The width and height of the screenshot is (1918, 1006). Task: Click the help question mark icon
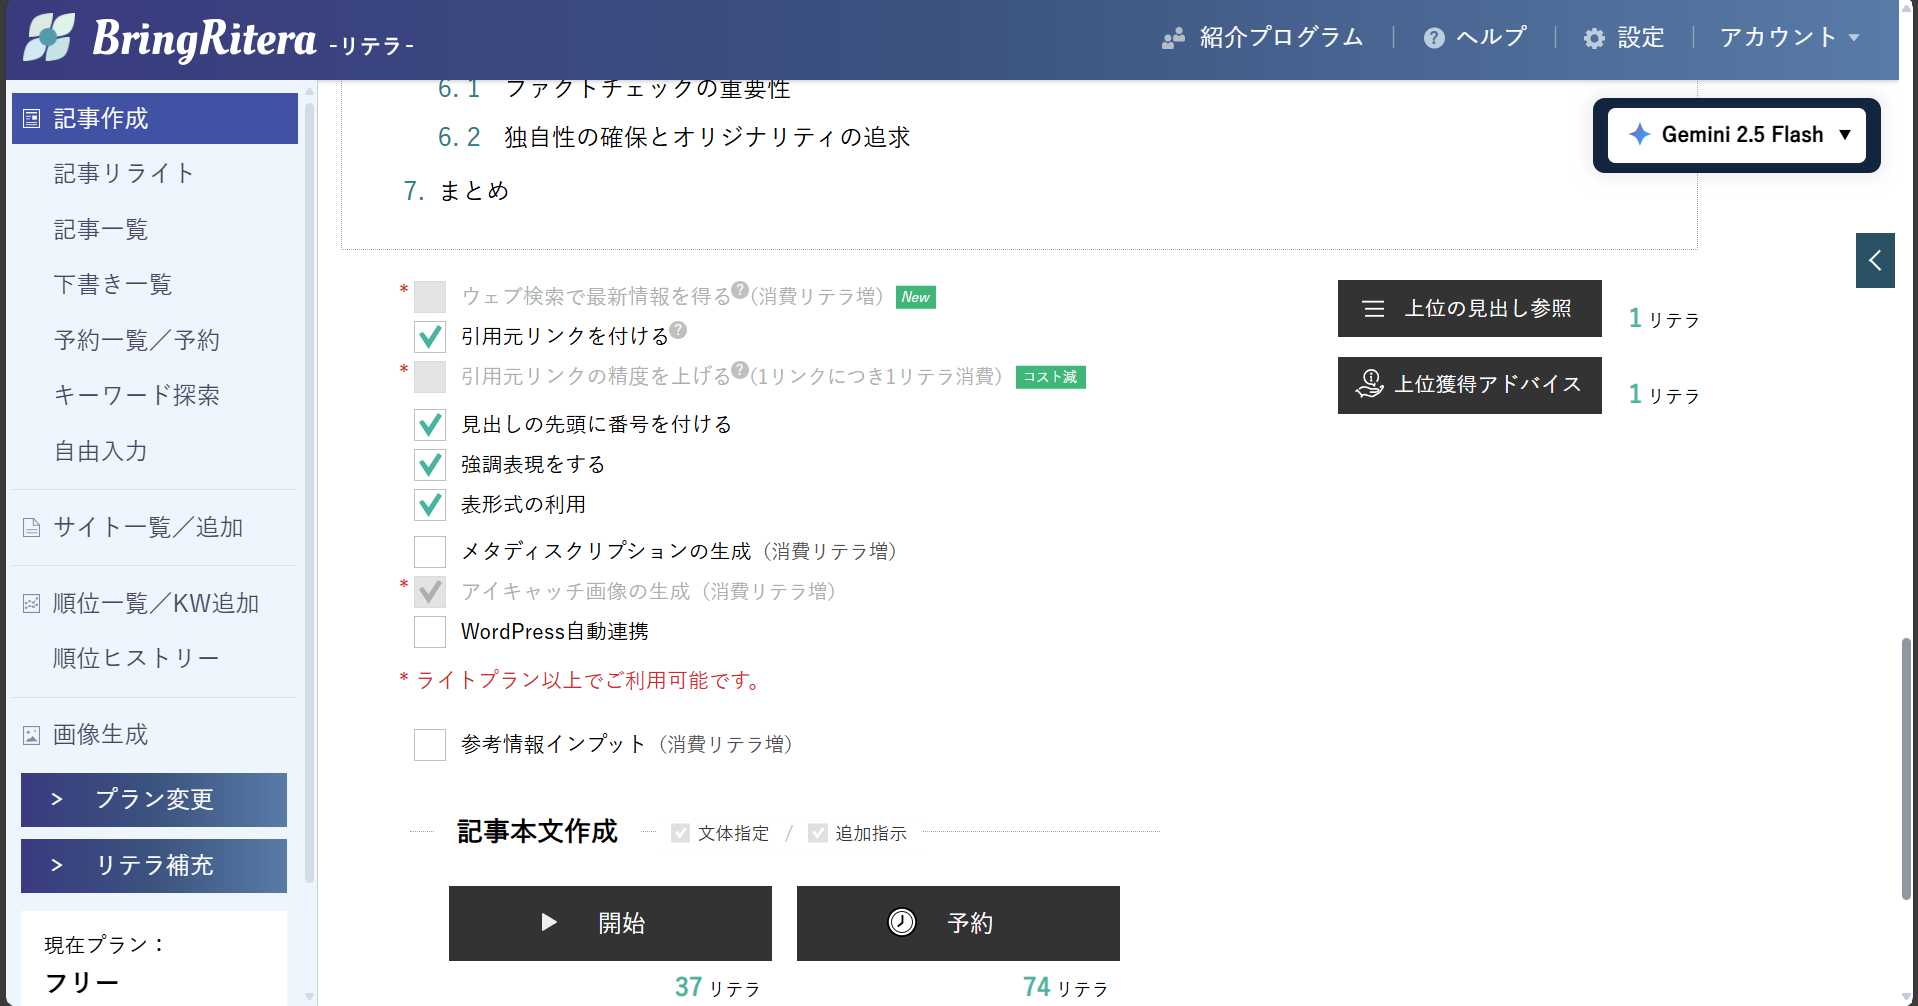point(1434,38)
